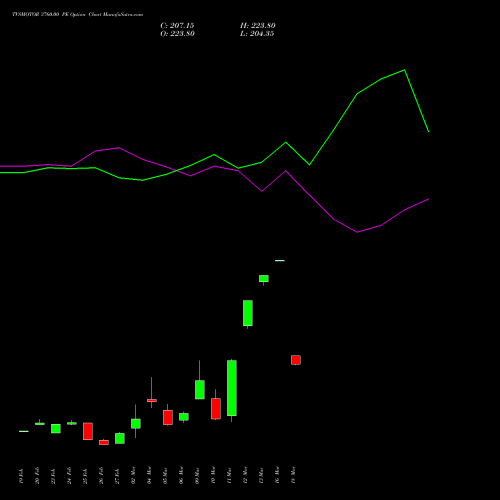The width and height of the screenshot is (500, 500).
Task: Click the tall green candle above 11 Mar
Action: pos(232,388)
